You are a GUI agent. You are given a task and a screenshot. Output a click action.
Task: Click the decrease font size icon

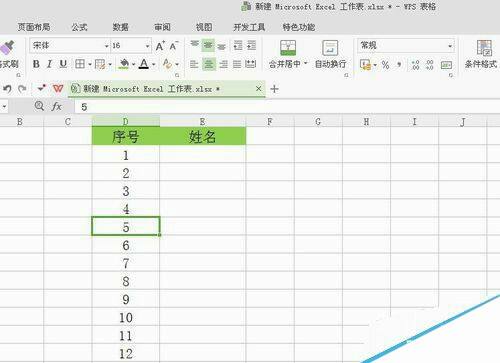click(x=174, y=46)
